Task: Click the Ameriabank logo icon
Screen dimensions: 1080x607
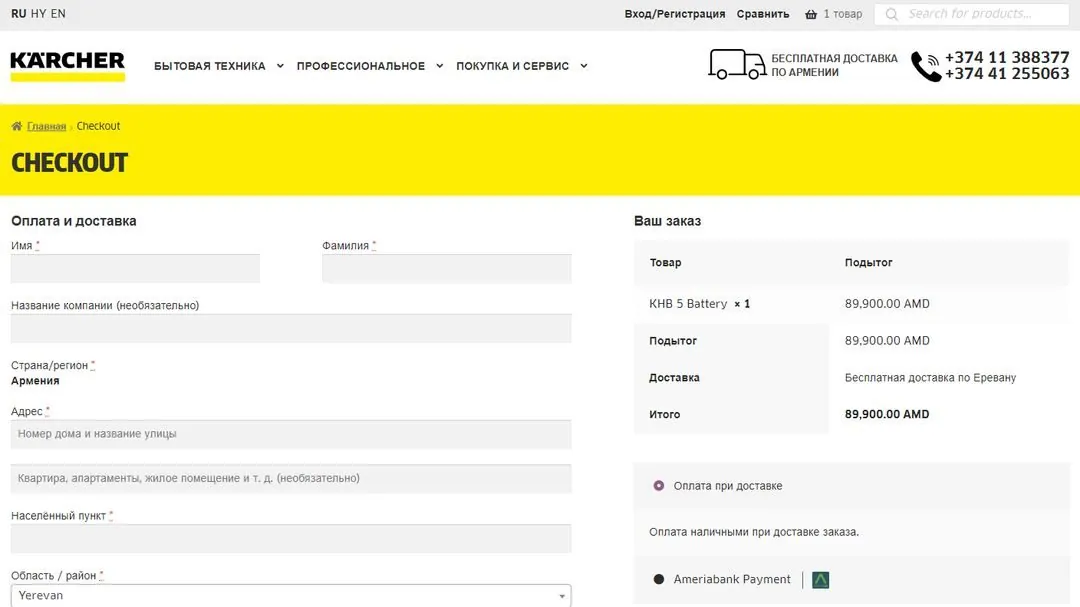Action: (820, 580)
